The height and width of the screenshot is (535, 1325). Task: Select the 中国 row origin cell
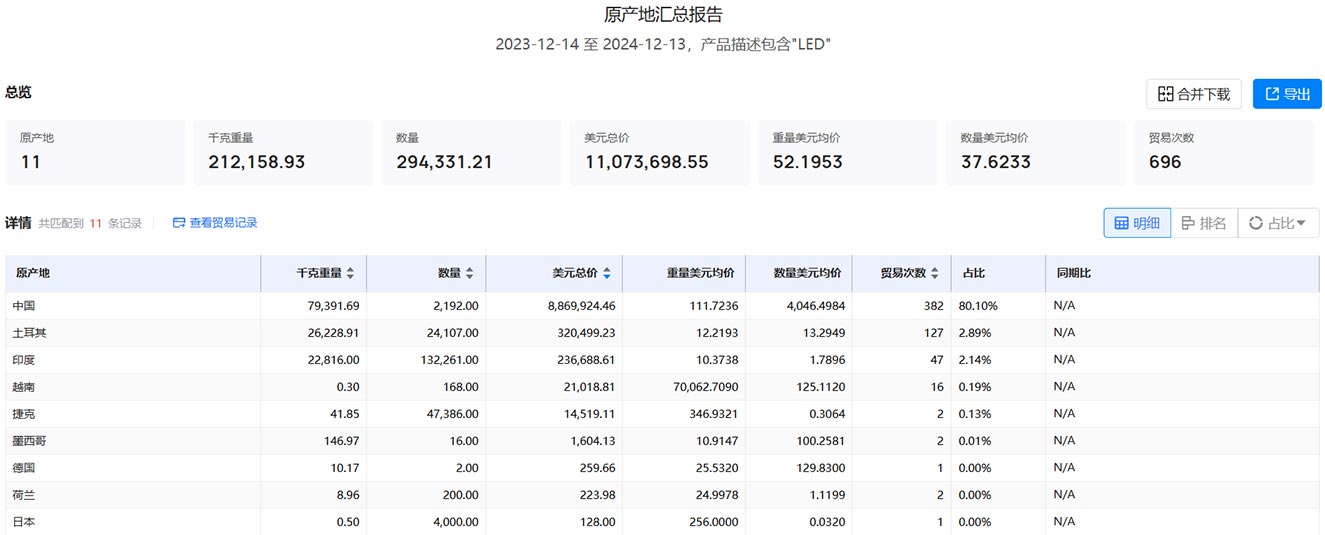(x=133, y=306)
